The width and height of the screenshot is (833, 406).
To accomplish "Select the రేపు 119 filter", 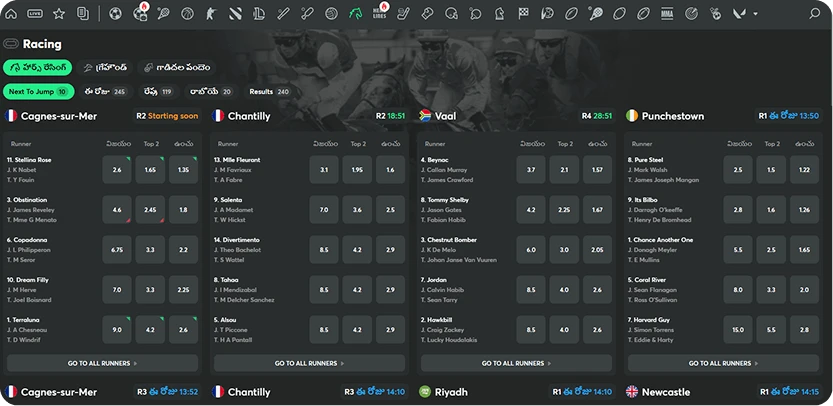I will pos(158,91).
